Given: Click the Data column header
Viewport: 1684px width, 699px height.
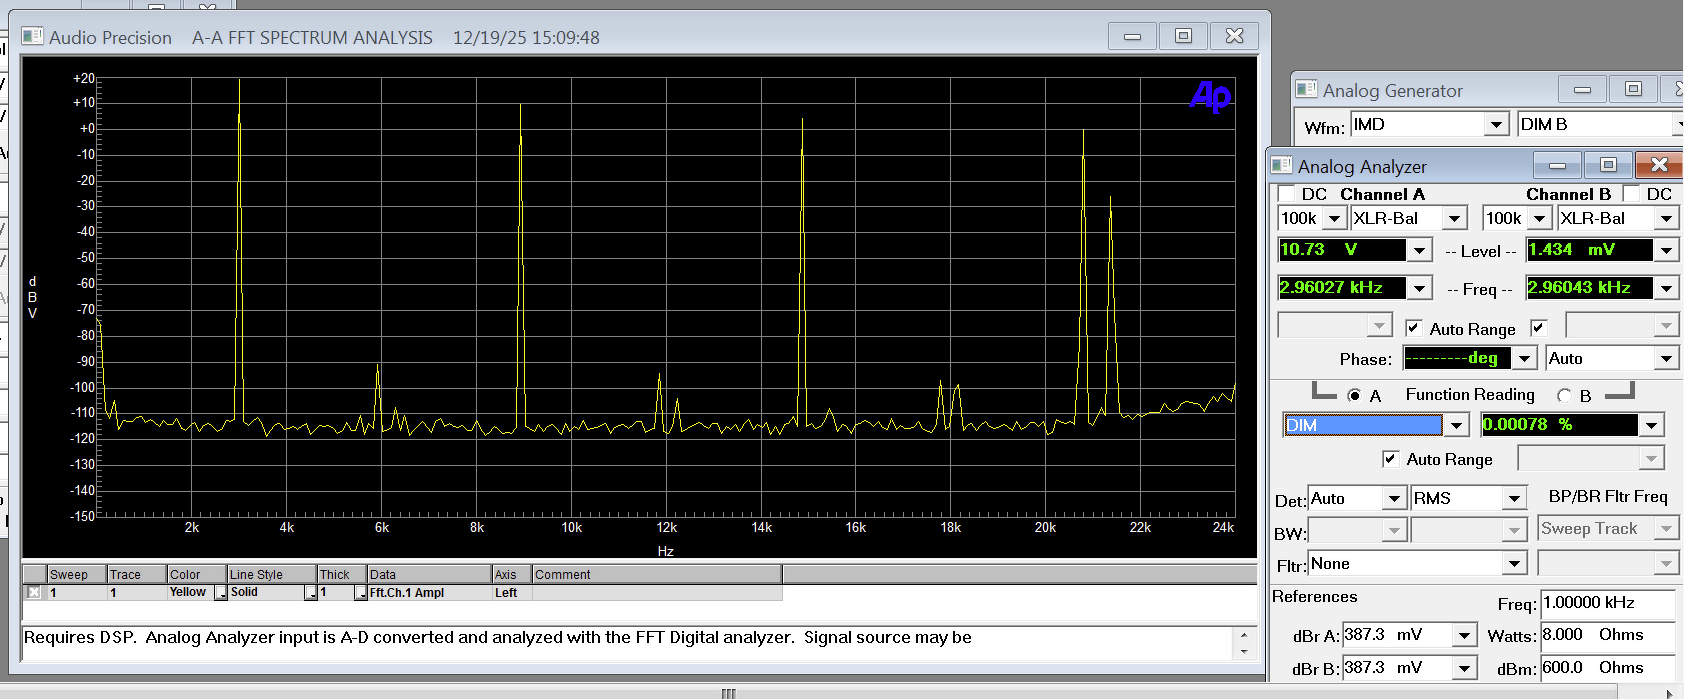Looking at the screenshot, I should tap(429, 574).
